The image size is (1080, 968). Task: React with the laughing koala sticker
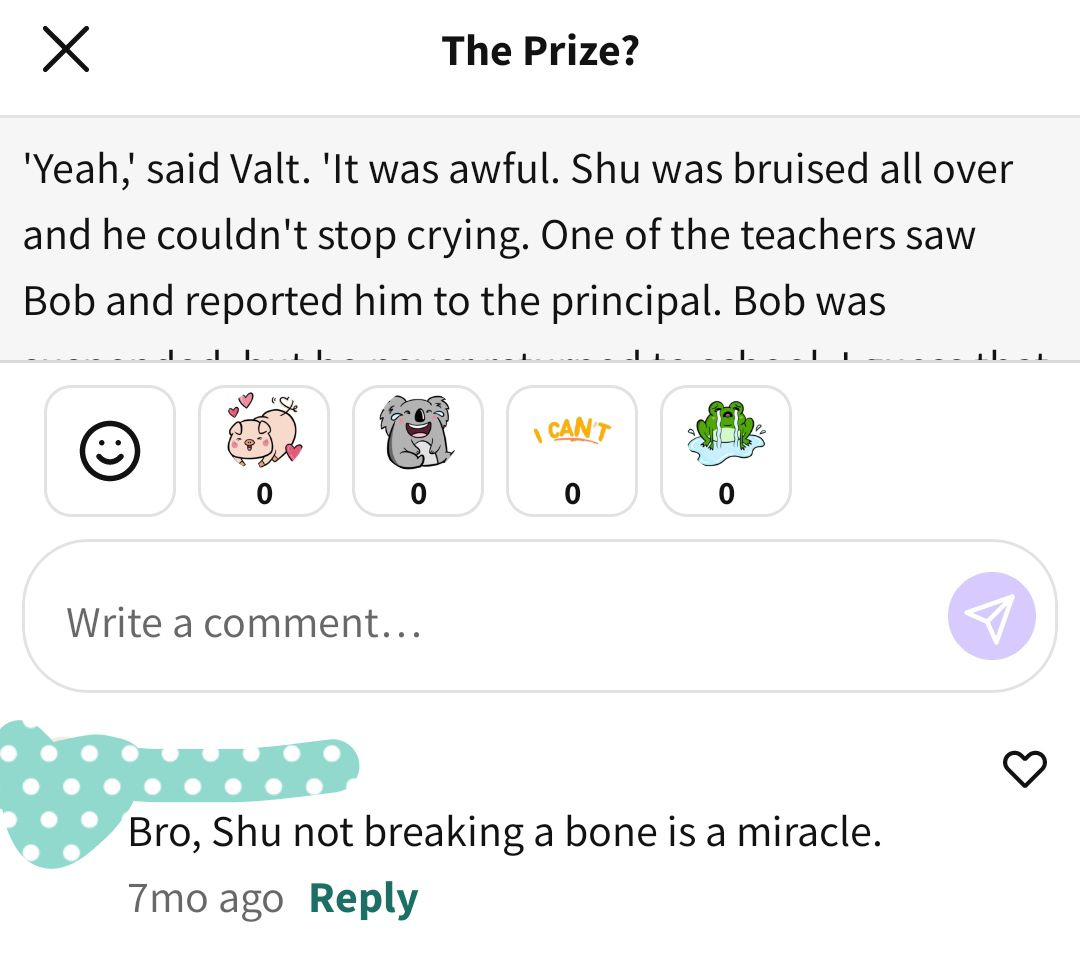tap(418, 451)
